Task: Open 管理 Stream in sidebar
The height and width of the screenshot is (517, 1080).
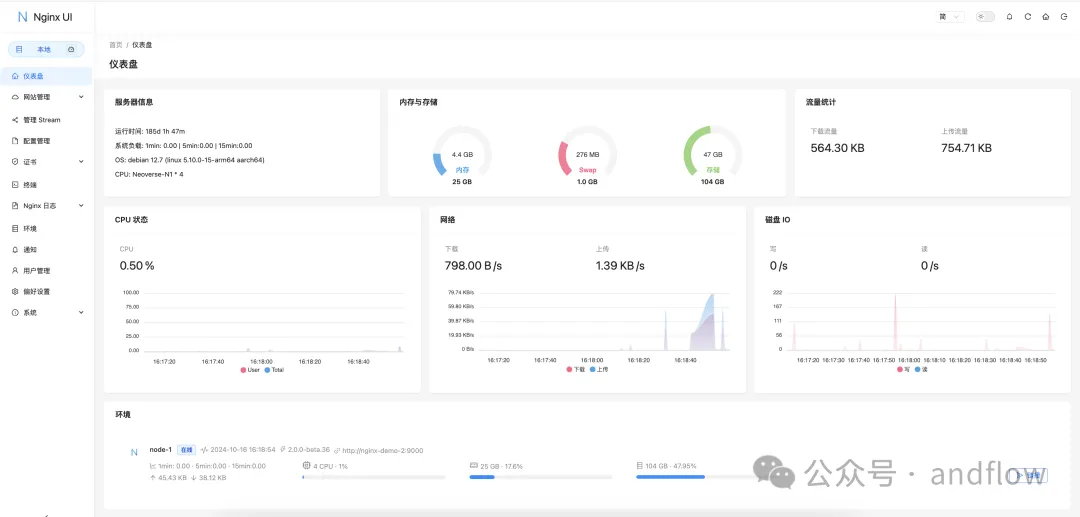Action: [41, 120]
